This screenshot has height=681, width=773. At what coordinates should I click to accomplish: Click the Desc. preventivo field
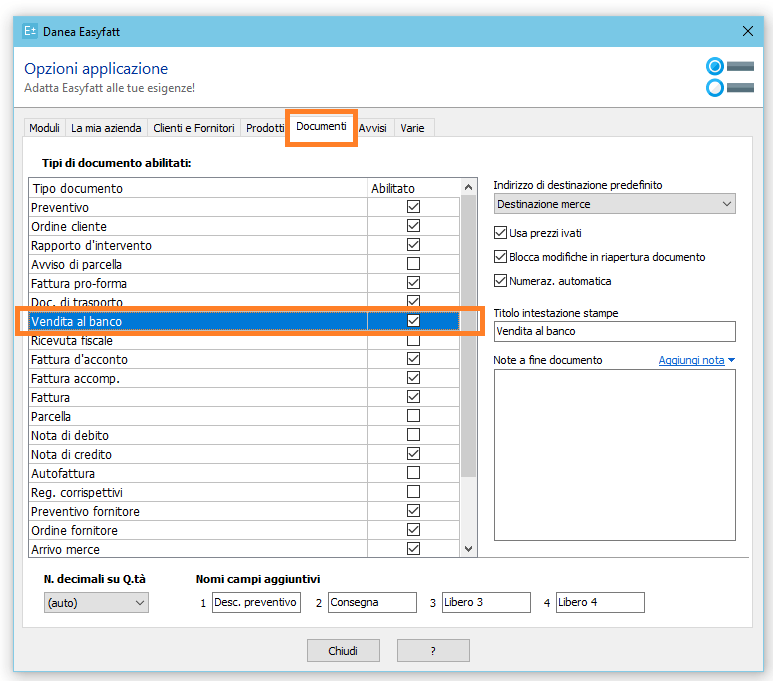[x=256, y=603]
